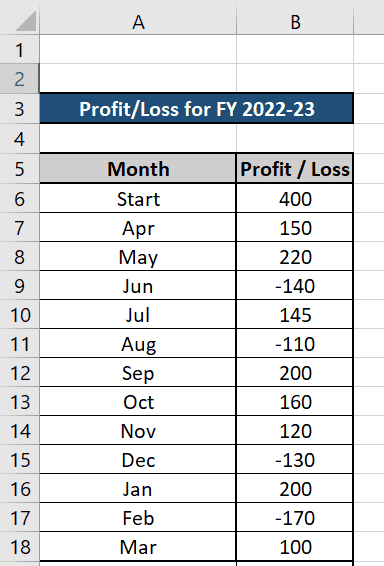Screen dimensions: 384x566
Task: Click the cell with value 145
Action: pos(295,314)
